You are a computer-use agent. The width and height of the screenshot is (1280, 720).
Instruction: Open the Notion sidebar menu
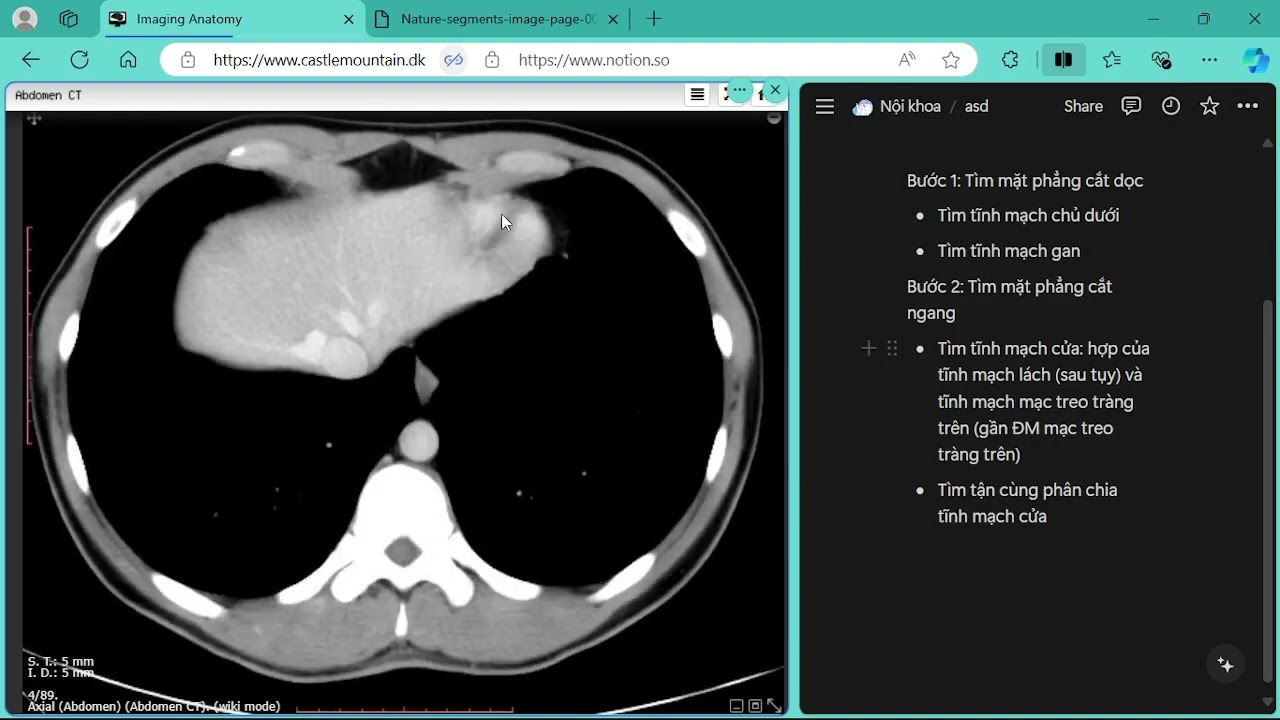[x=825, y=107]
